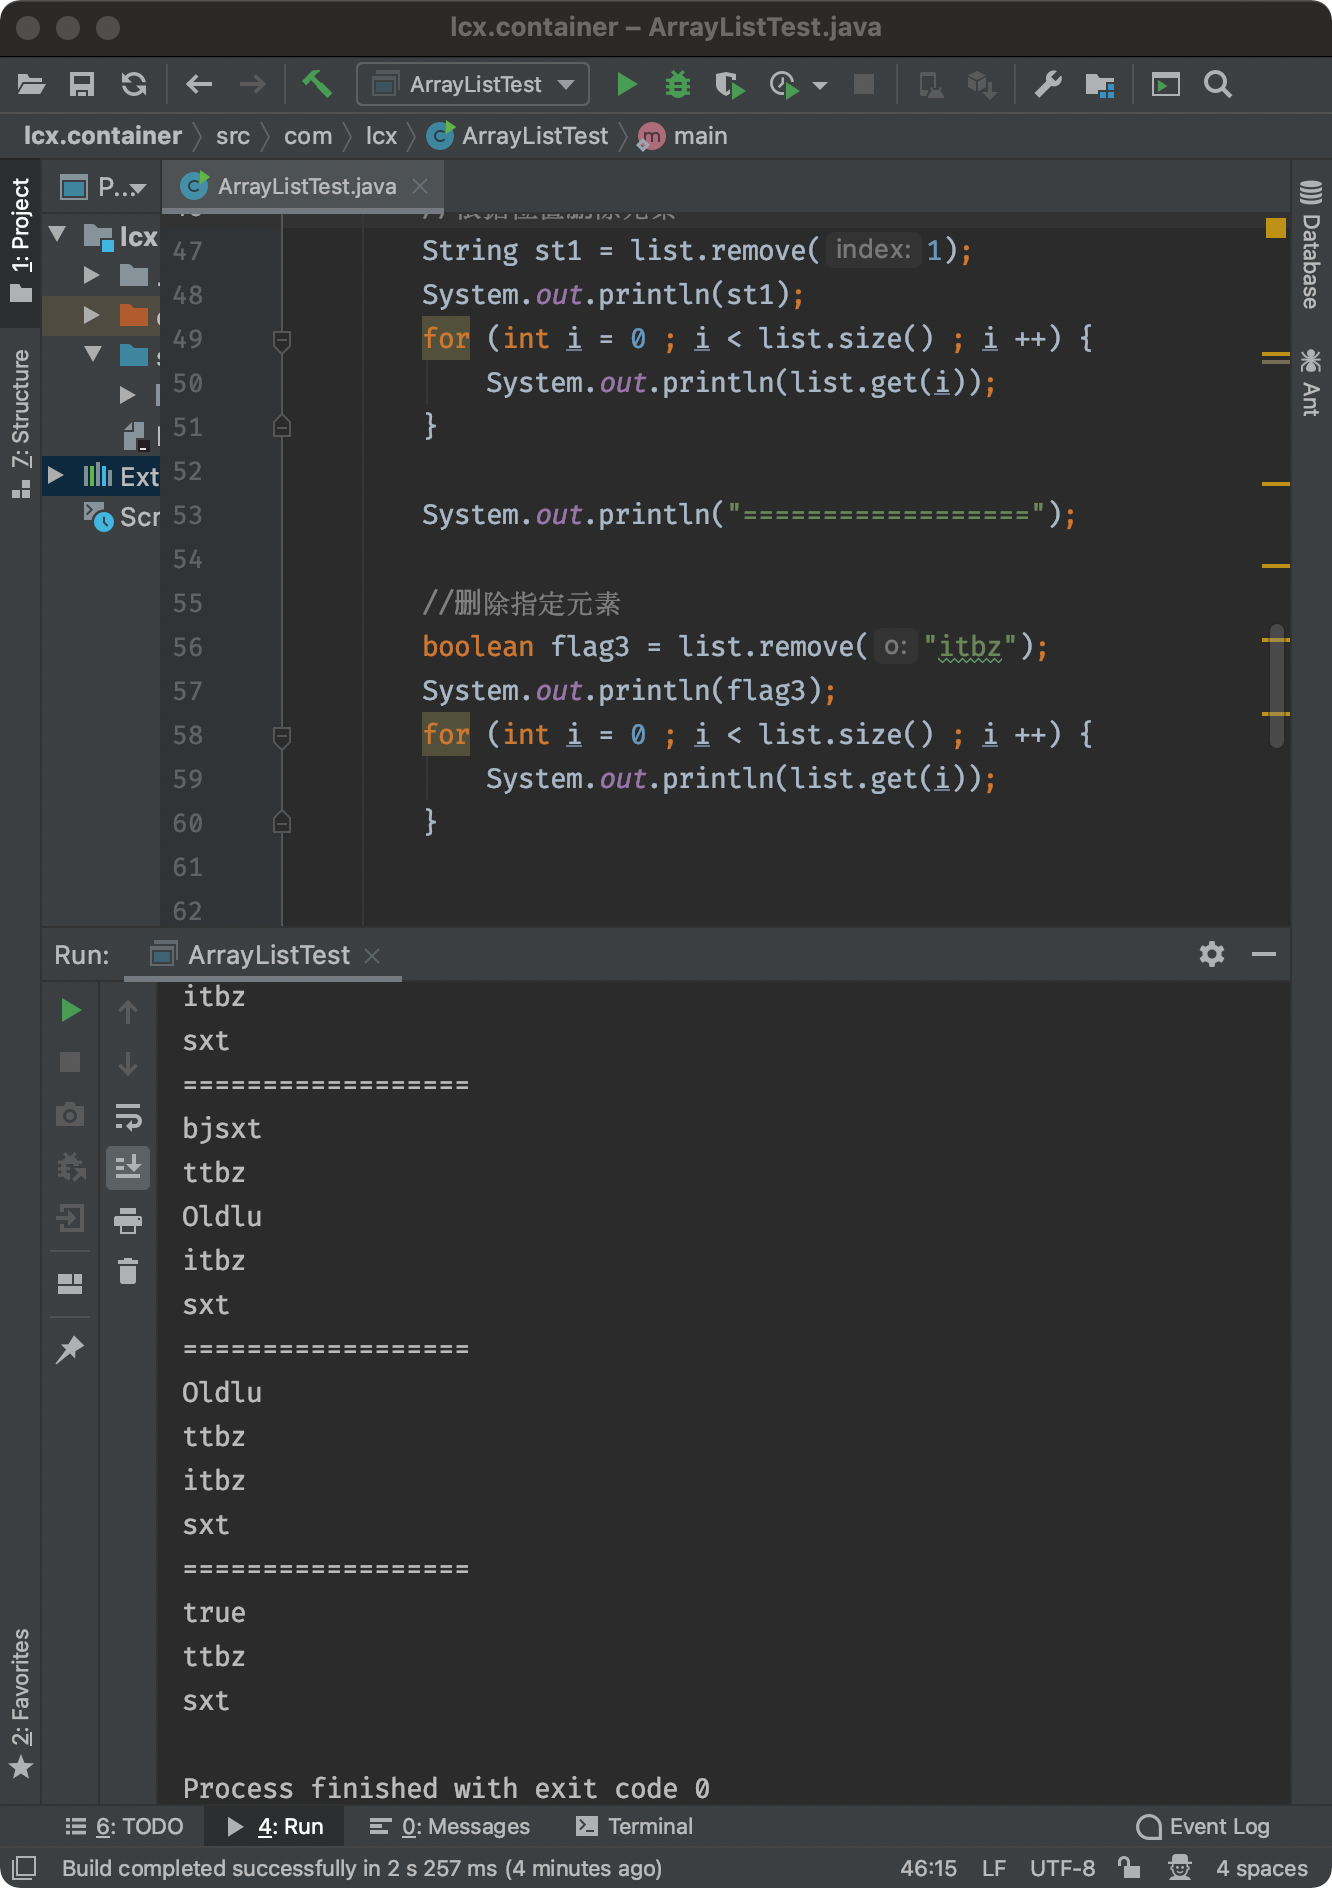Open the Event Log
The width and height of the screenshot is (1332, 1888).
point(1203,1827)
